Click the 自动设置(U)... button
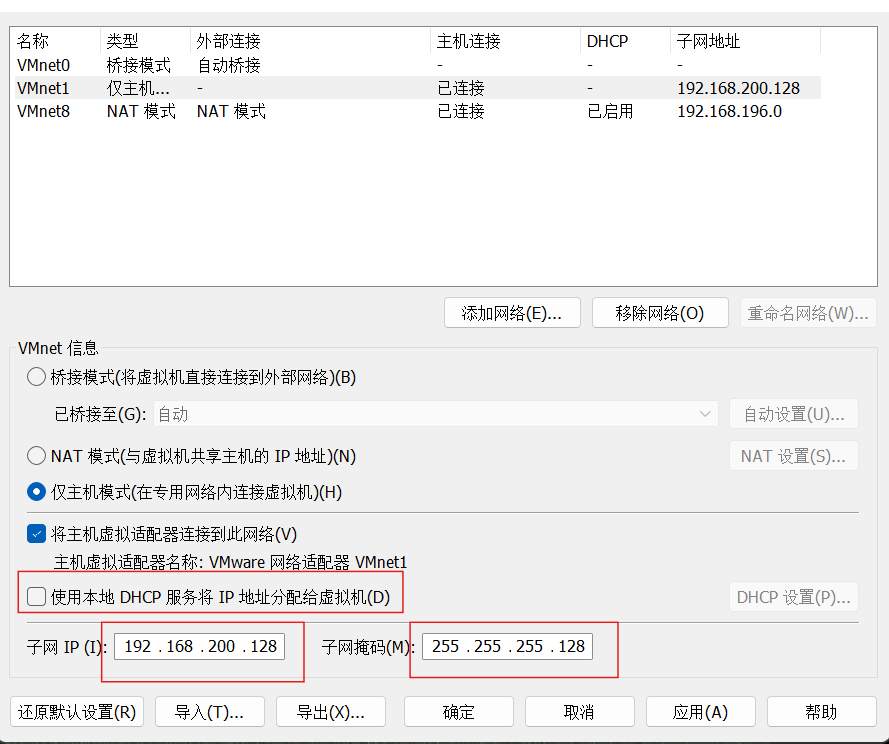 point(794,414)
